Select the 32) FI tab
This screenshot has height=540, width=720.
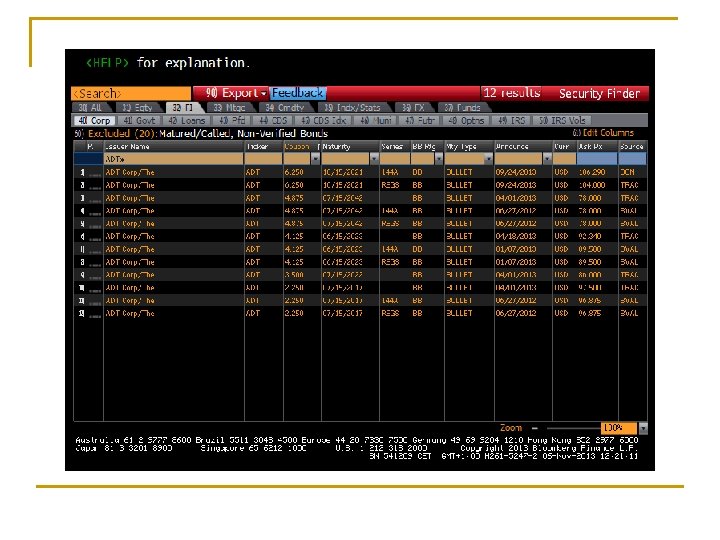coord(183,107)
